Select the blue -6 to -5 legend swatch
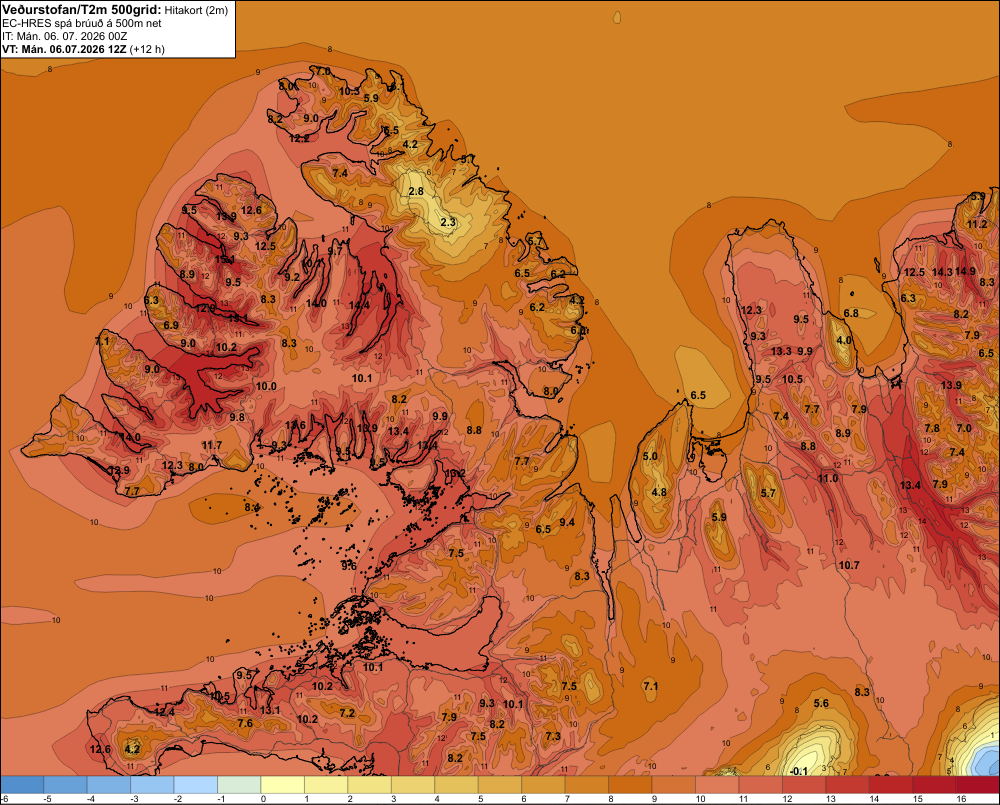Image resolution: width=1000 pixels, height=805 pixels. click(23, 785)
